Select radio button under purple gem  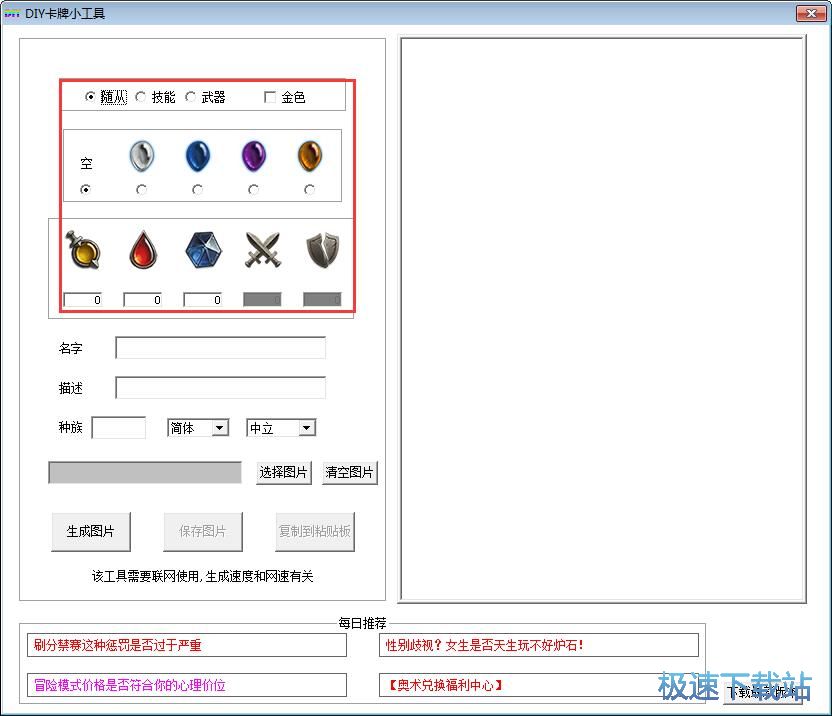(x=253, y=190)
